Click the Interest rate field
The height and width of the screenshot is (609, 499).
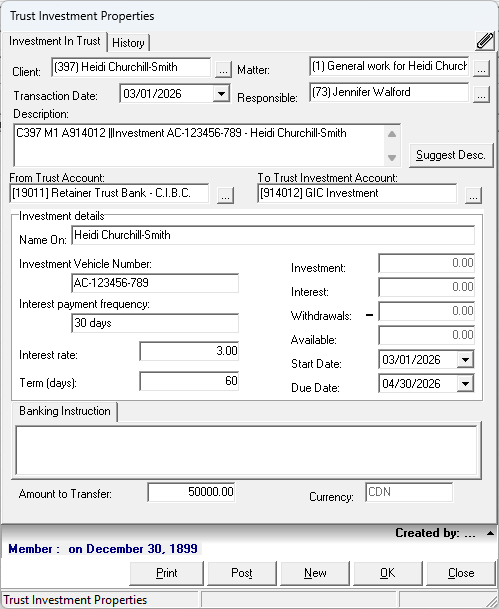(x=189, y=351)
